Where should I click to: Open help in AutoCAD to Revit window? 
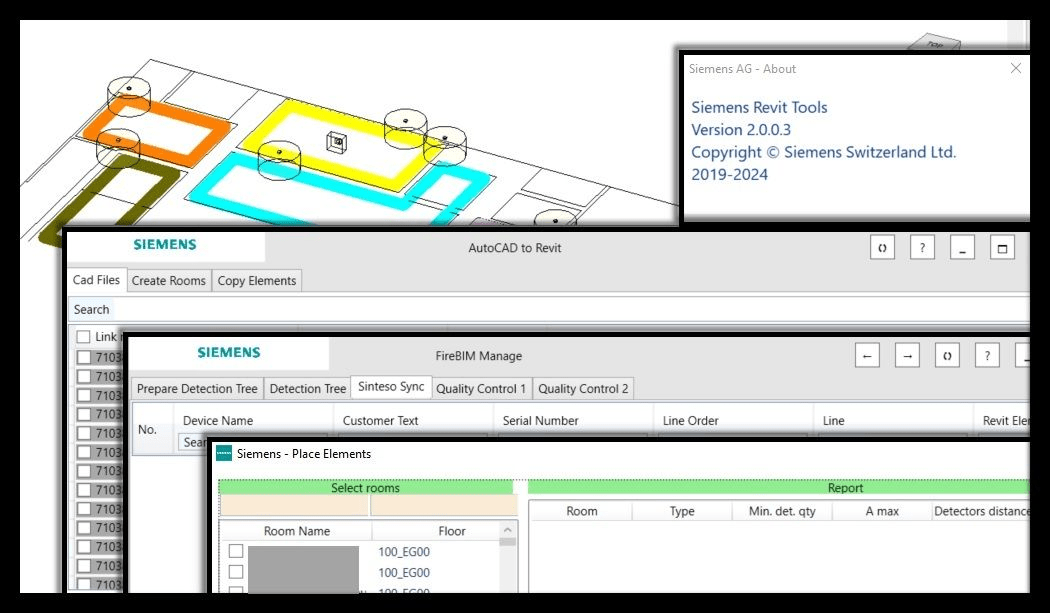922,248
